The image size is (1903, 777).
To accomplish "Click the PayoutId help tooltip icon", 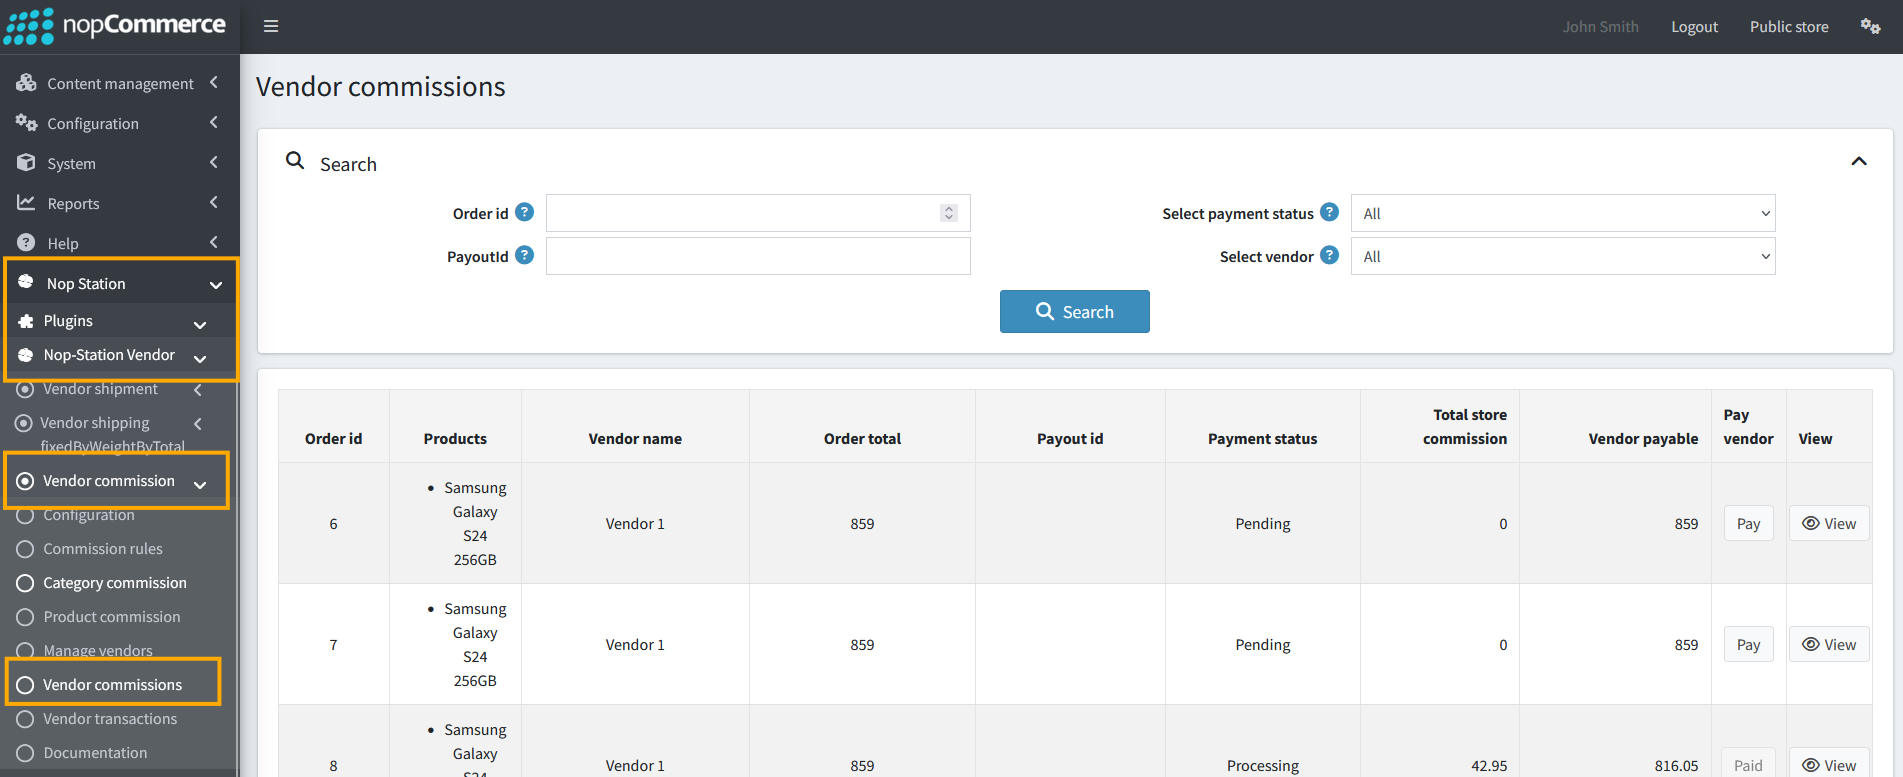I will tap(524, 255).
